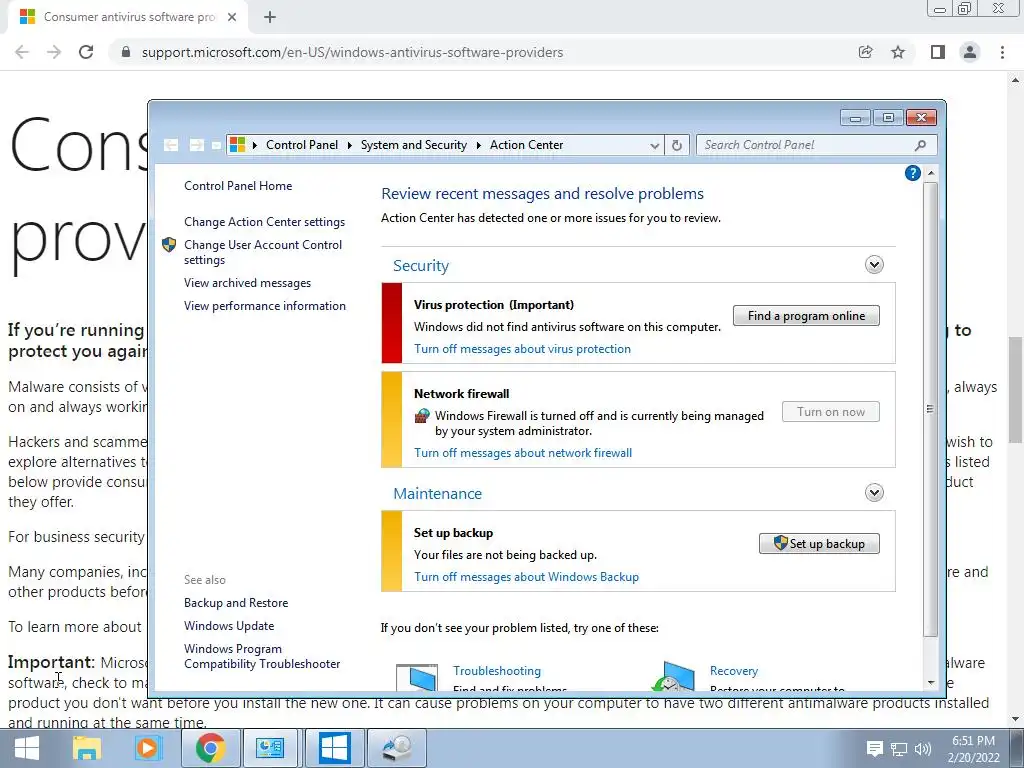Select System and Security in the breadcrumb

pos(414,145)
